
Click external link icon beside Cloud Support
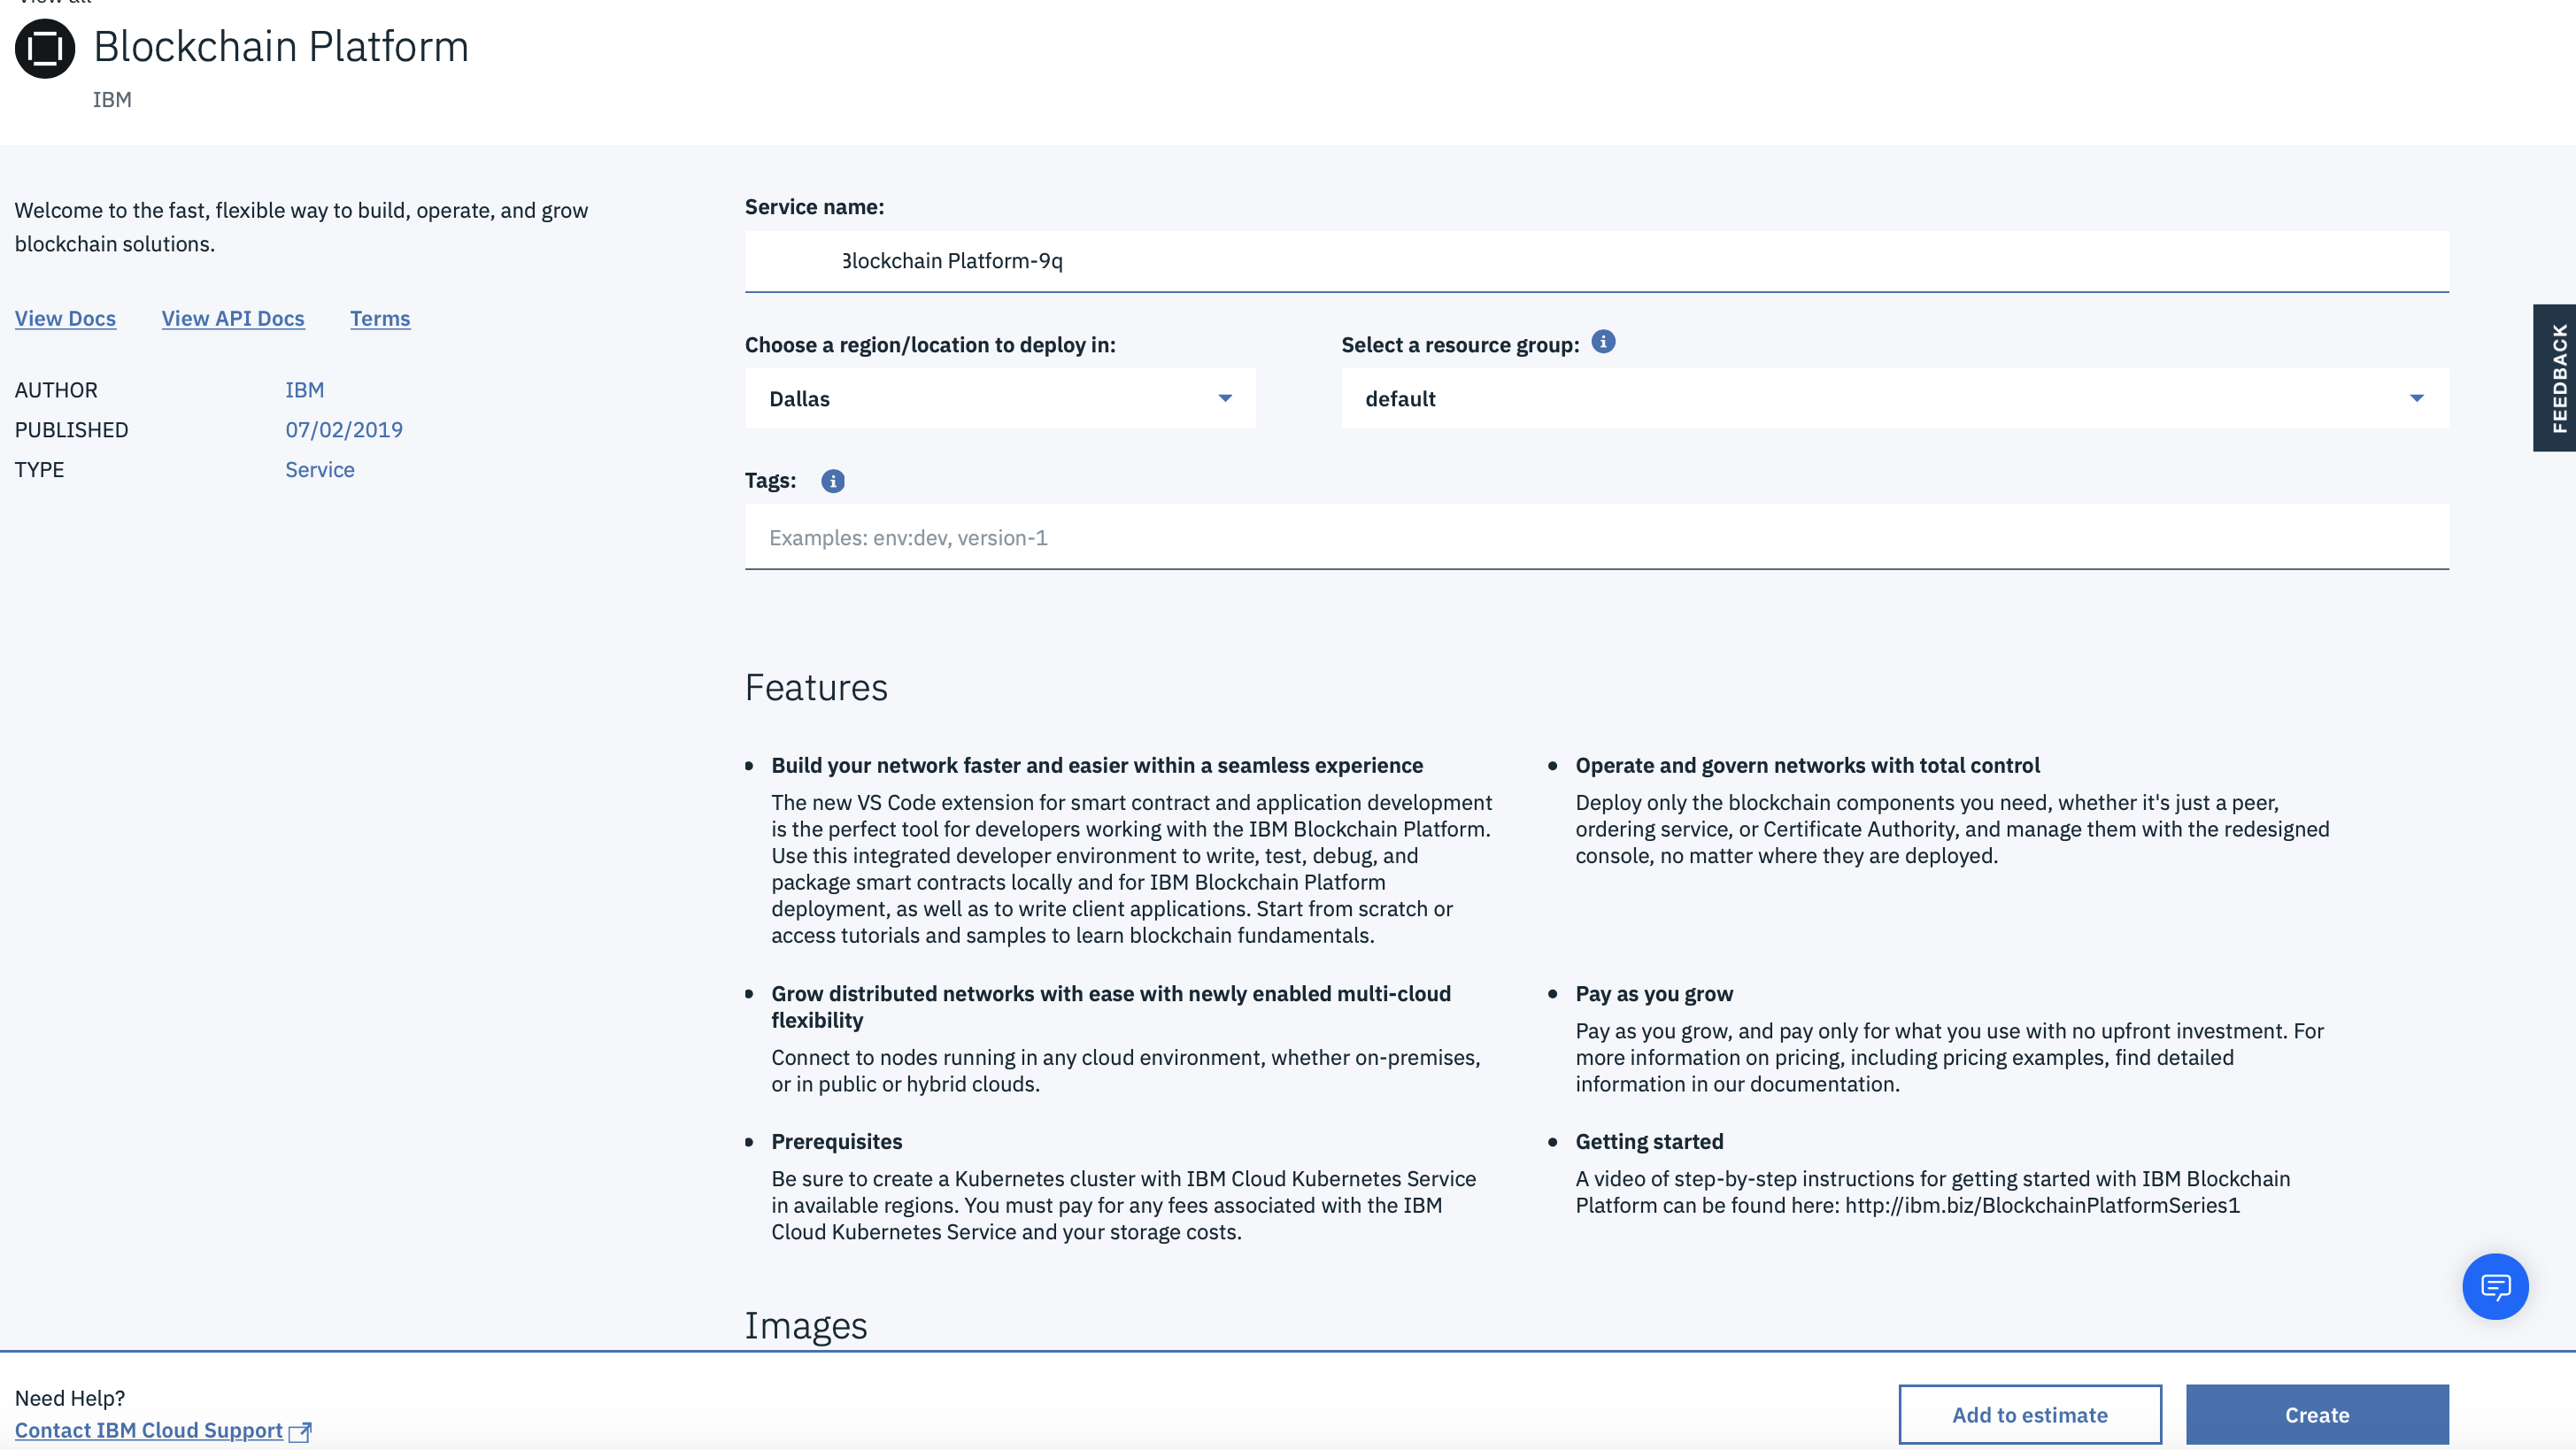[300, 1432]
